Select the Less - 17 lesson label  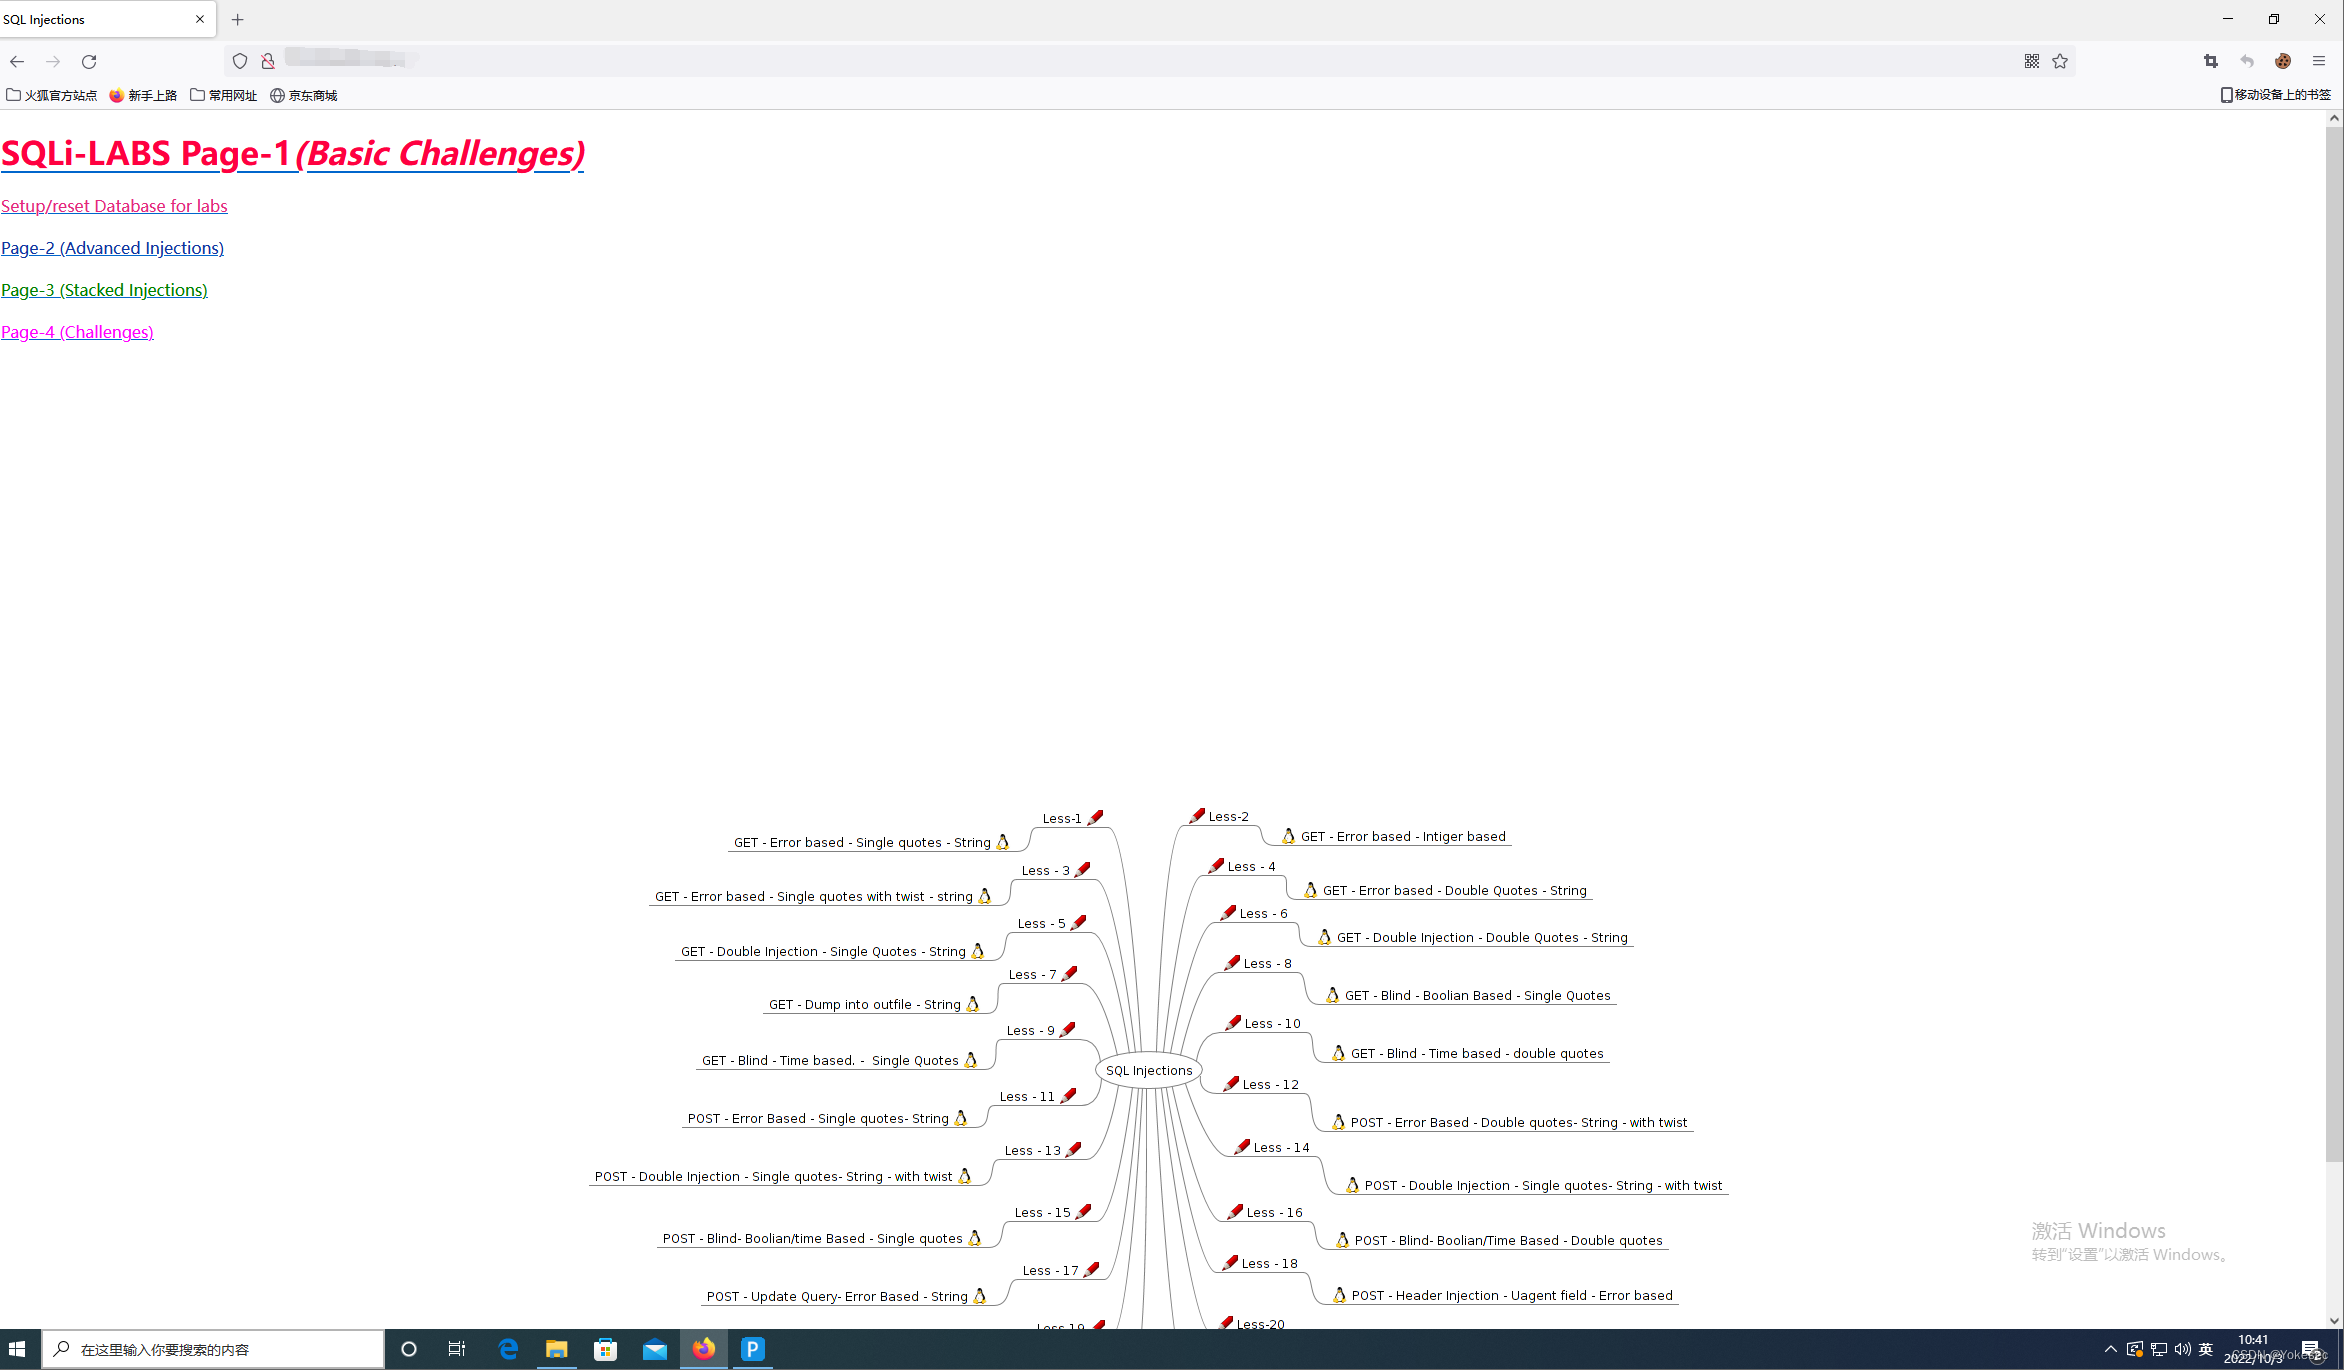1051,1270
